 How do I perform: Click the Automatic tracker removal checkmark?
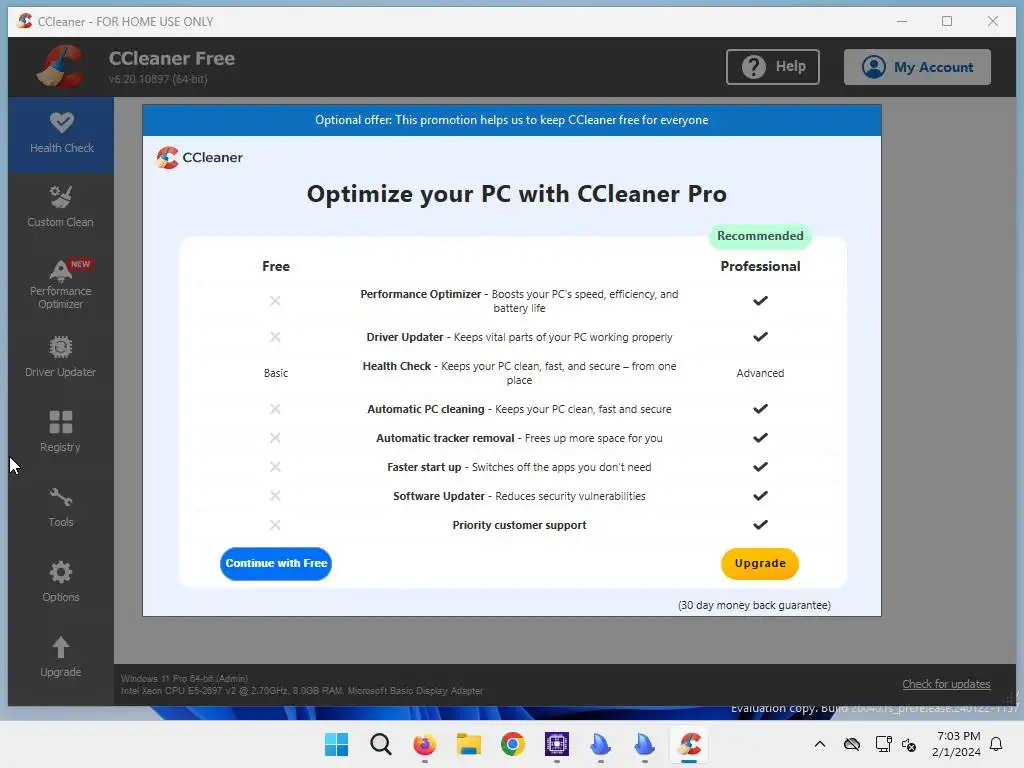point(760,438)
